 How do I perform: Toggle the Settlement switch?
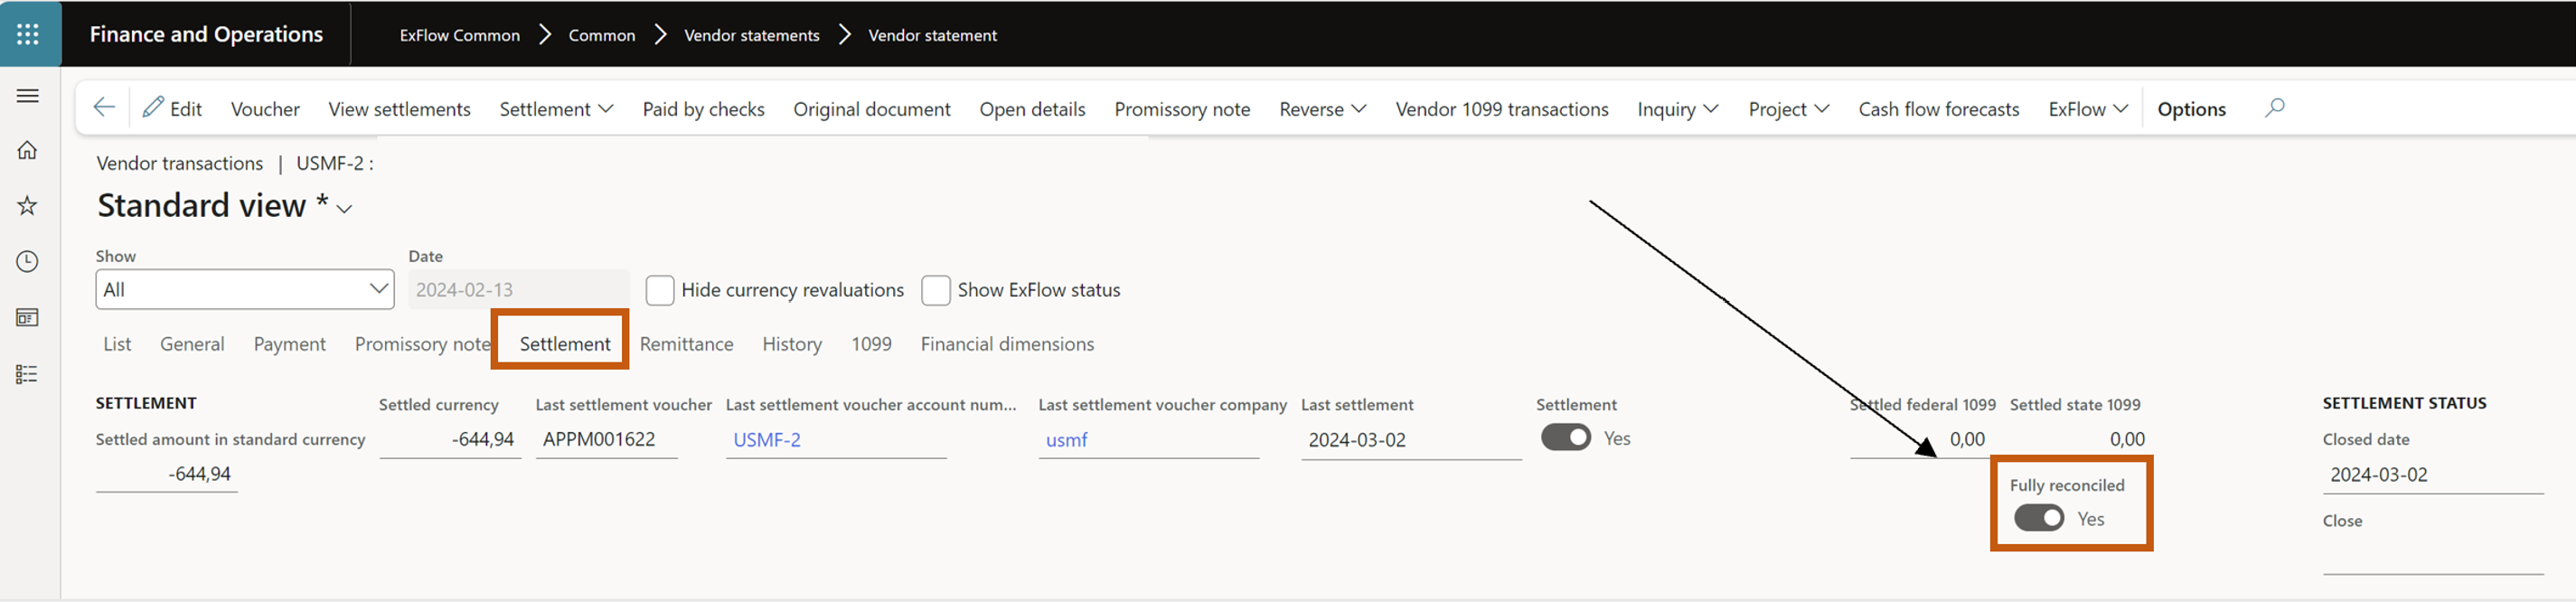pos(1566,438)
